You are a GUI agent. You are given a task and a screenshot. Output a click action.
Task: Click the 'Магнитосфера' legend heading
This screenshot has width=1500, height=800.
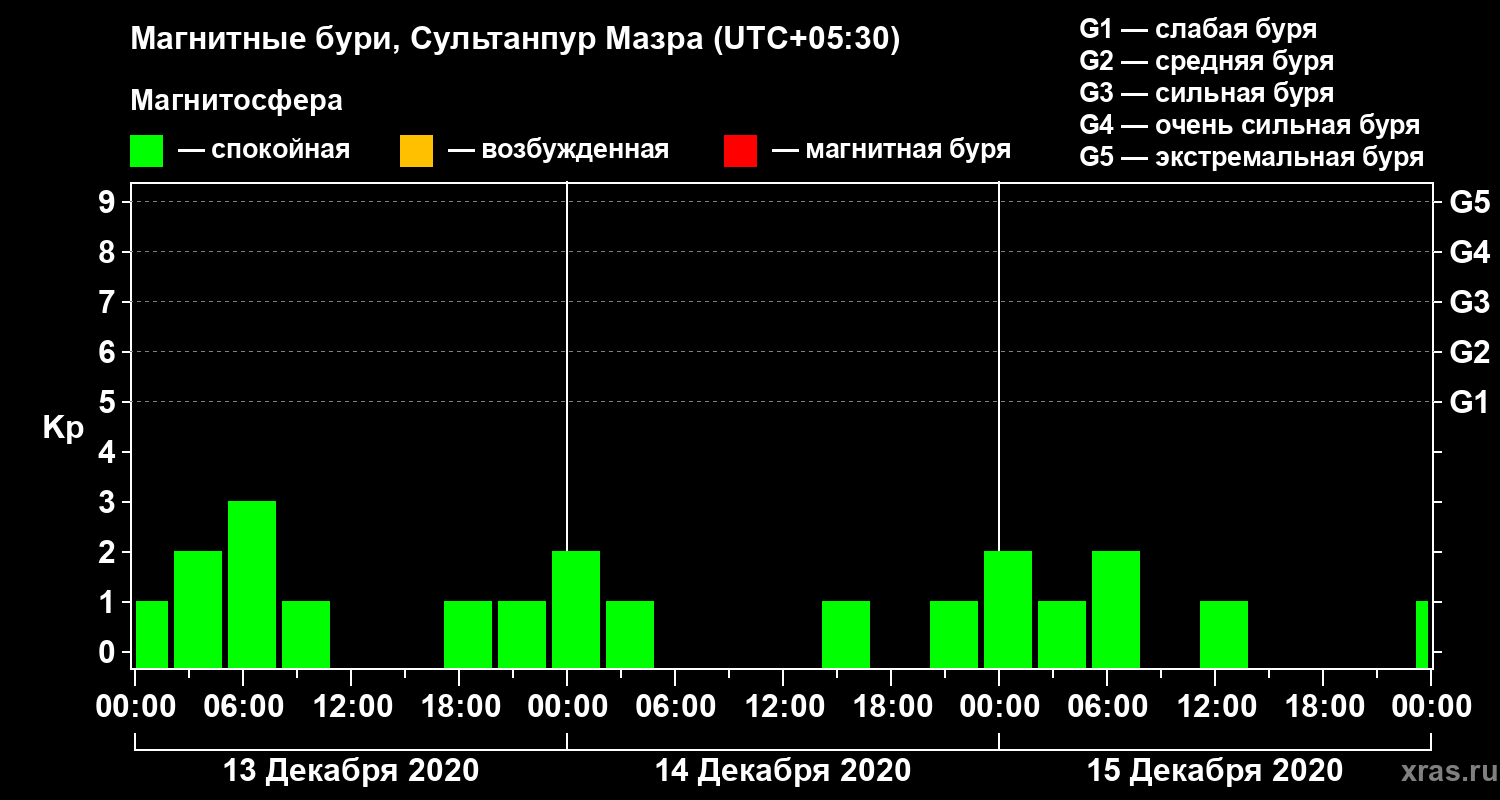(x=236, y=101)
